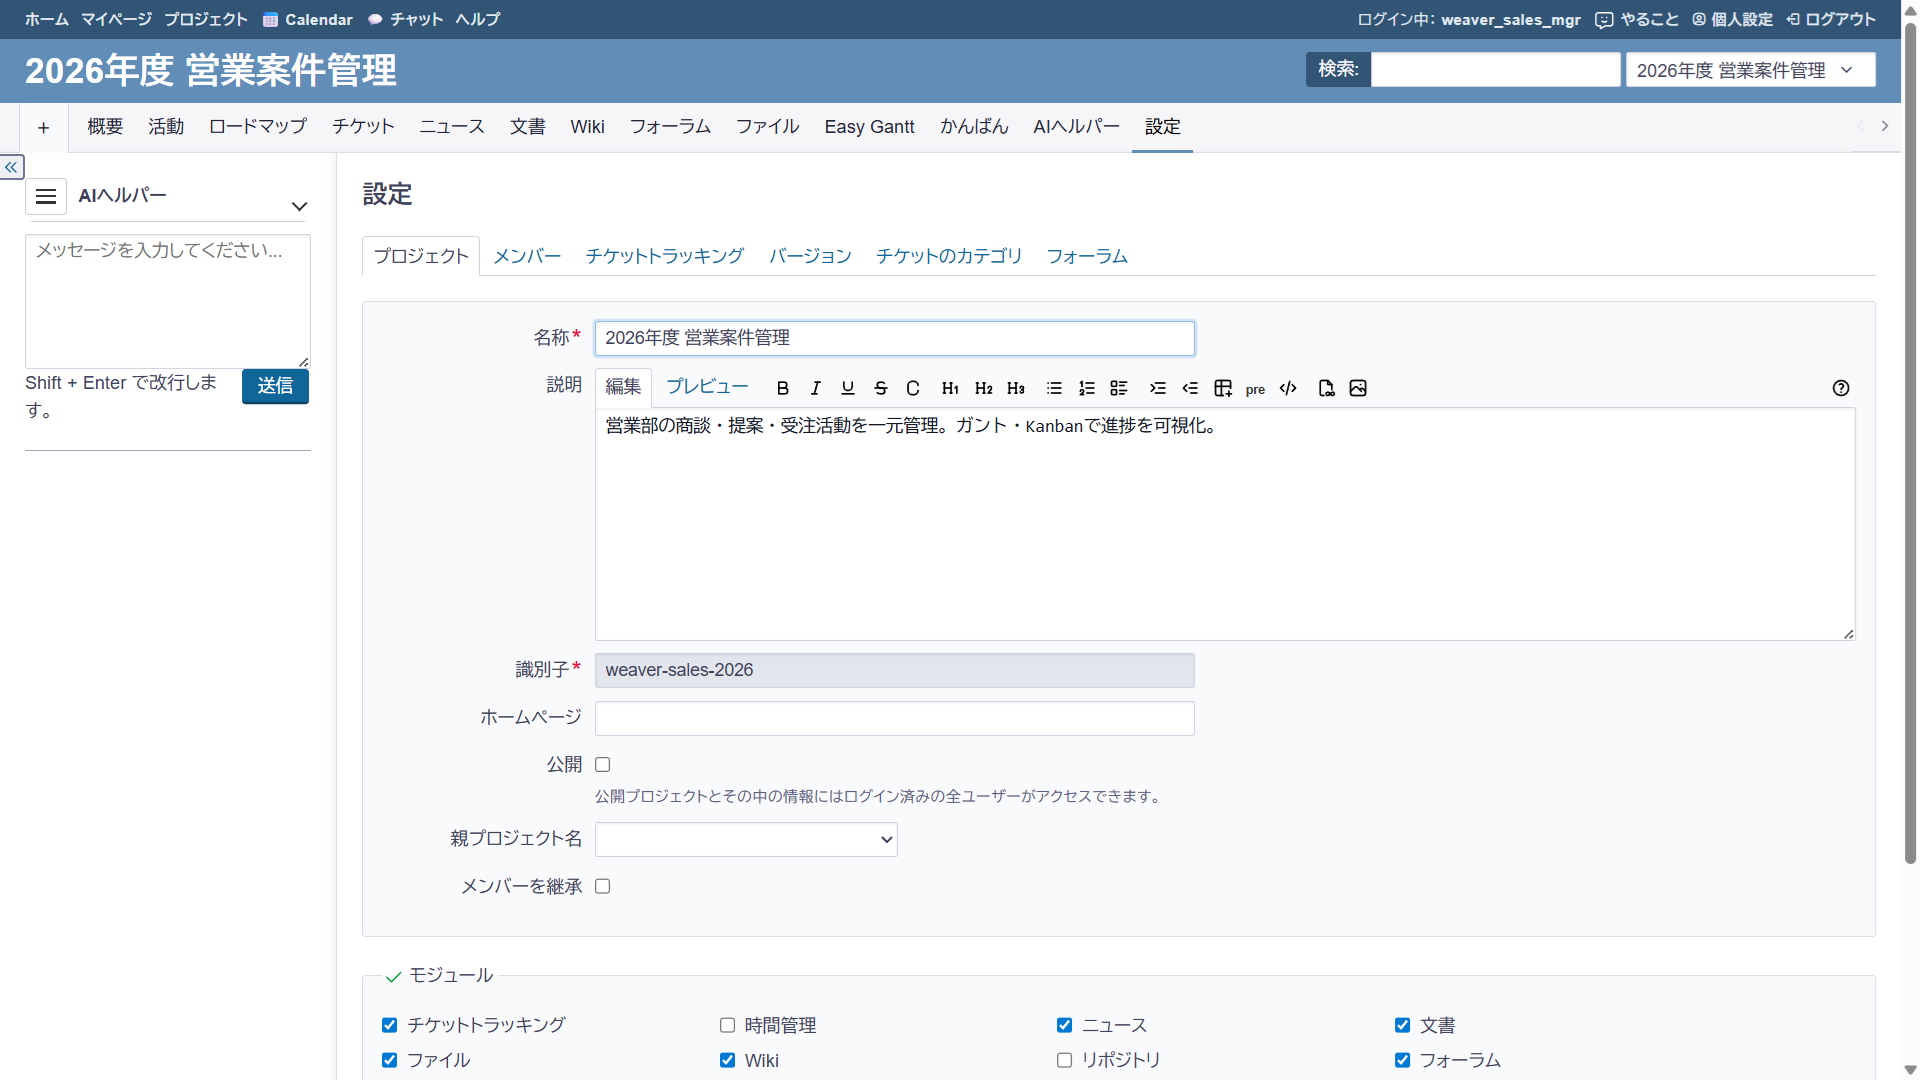Open the 親プロジェクト名 dropdown
1920x1080 pixels.
coord(746,839)
